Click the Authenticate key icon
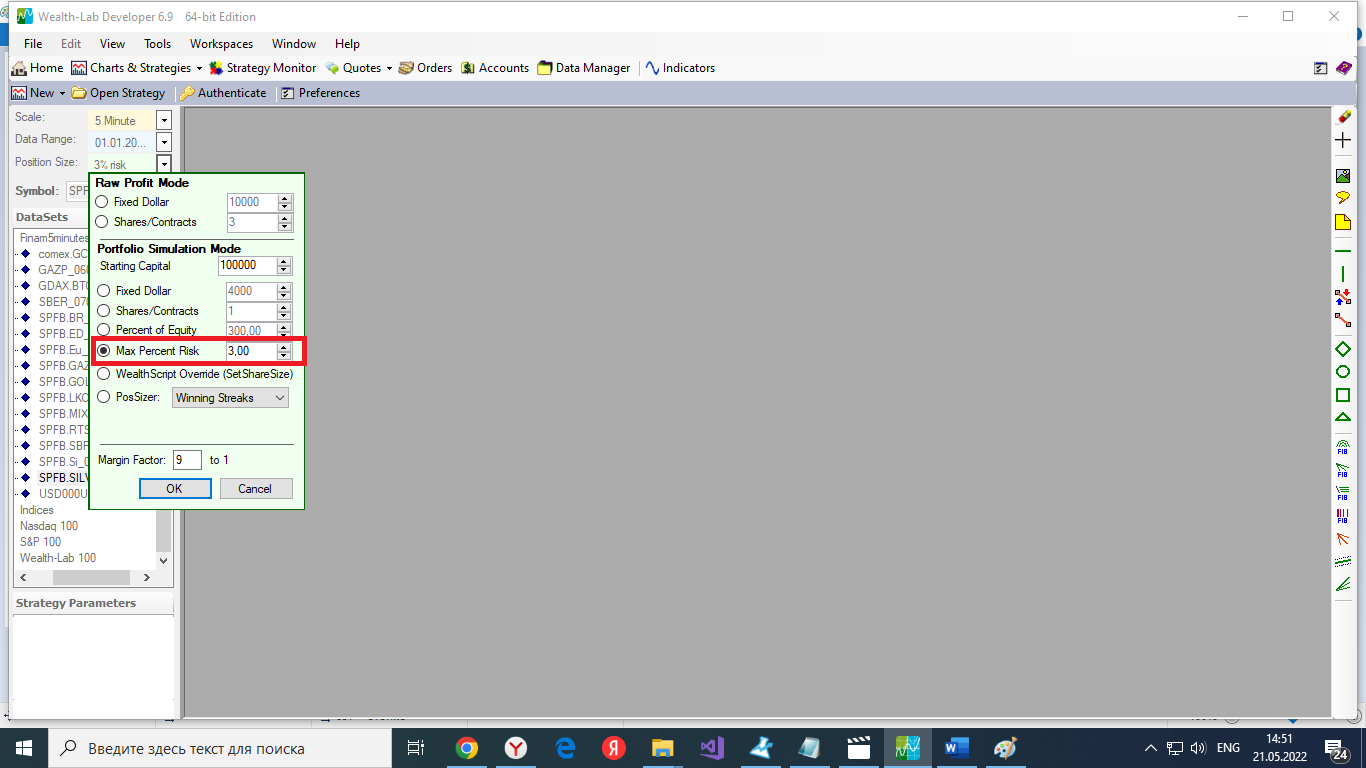Screen dimensions: 1366x768 click(187, 93)
